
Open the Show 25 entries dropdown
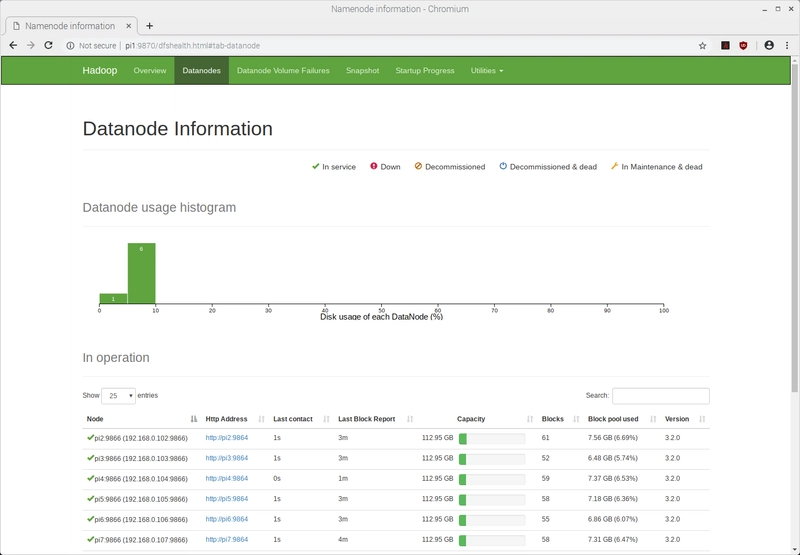pyautogui.click(x=118, y=396)
